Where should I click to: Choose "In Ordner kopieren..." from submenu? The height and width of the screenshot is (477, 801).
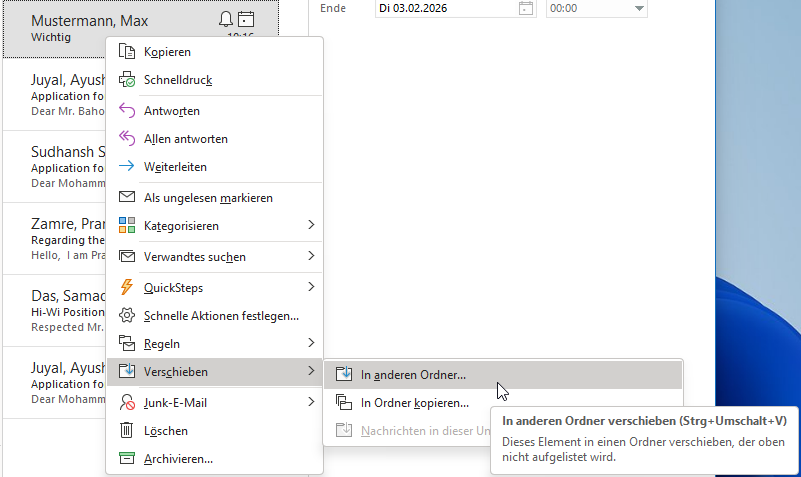tap(414, 403)
